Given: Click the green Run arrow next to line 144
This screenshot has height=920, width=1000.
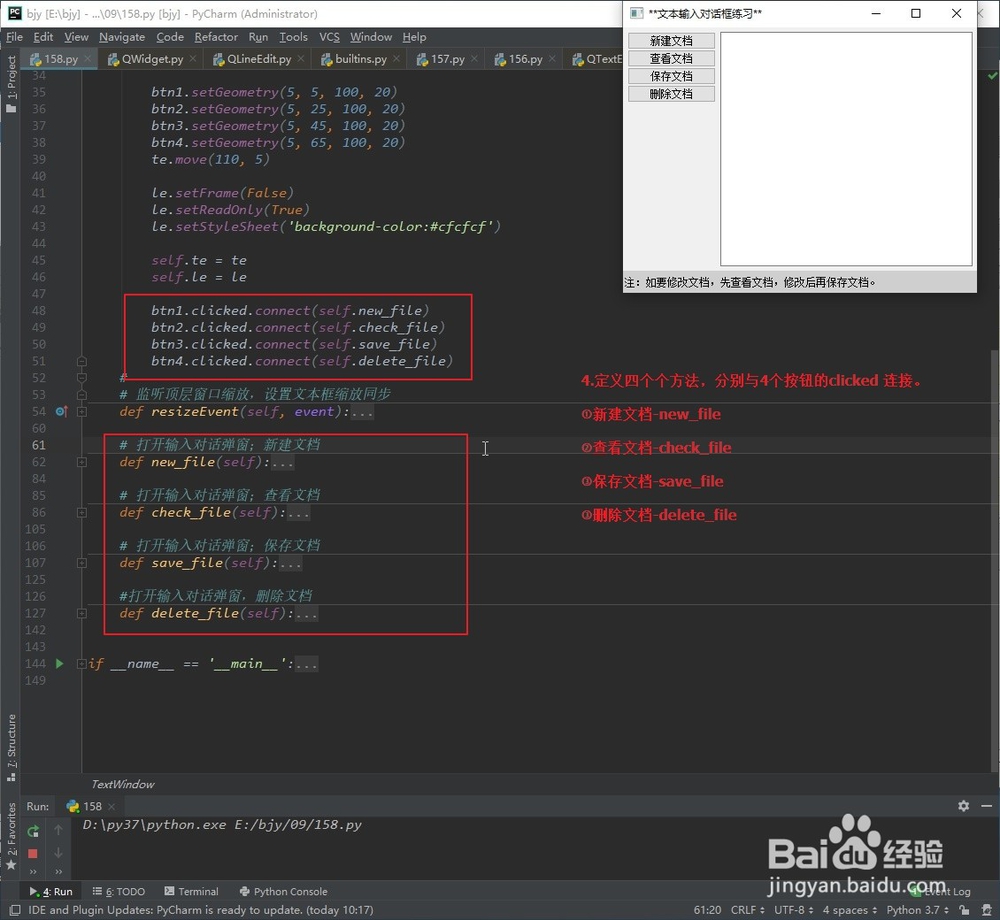Looking at the screenshot, I should pyautogui.click(x=59, y=663).
